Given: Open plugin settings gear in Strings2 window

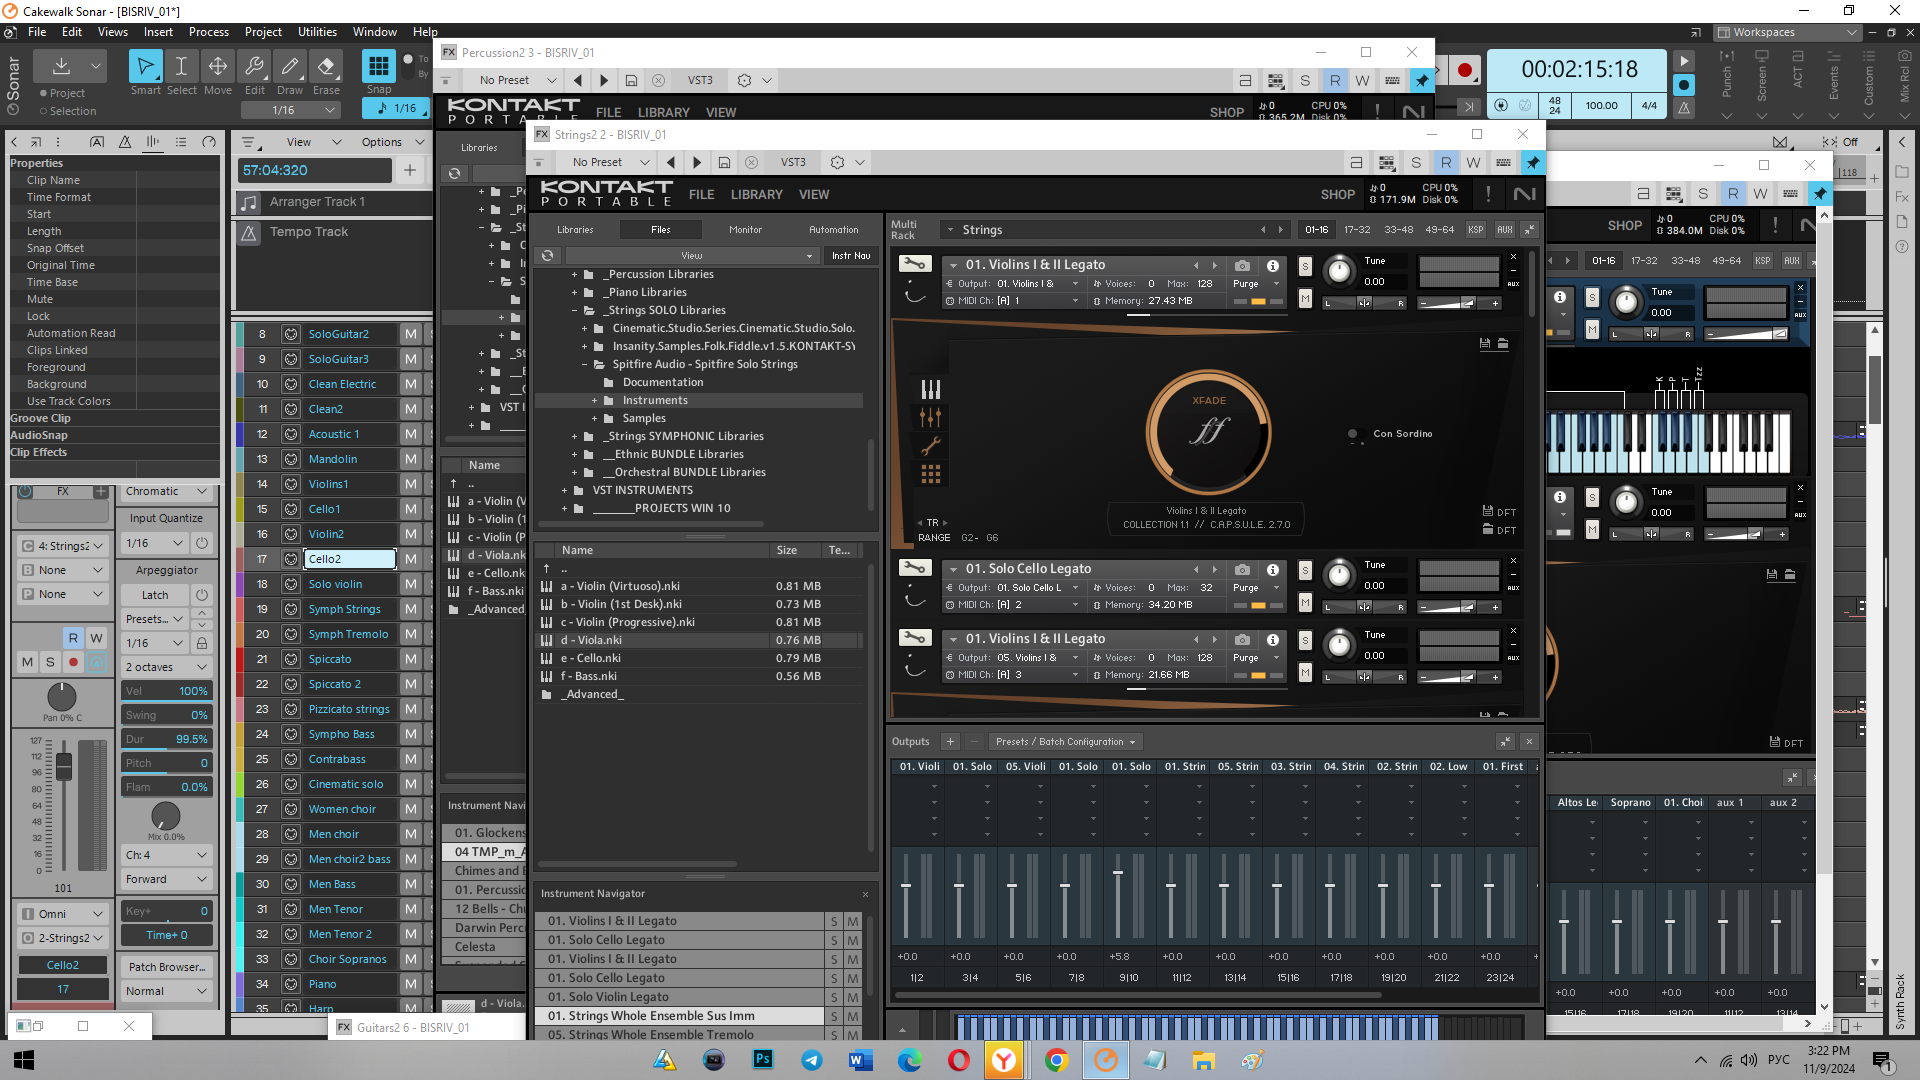Looking at the screenshot, I should (x=838, y=162).
